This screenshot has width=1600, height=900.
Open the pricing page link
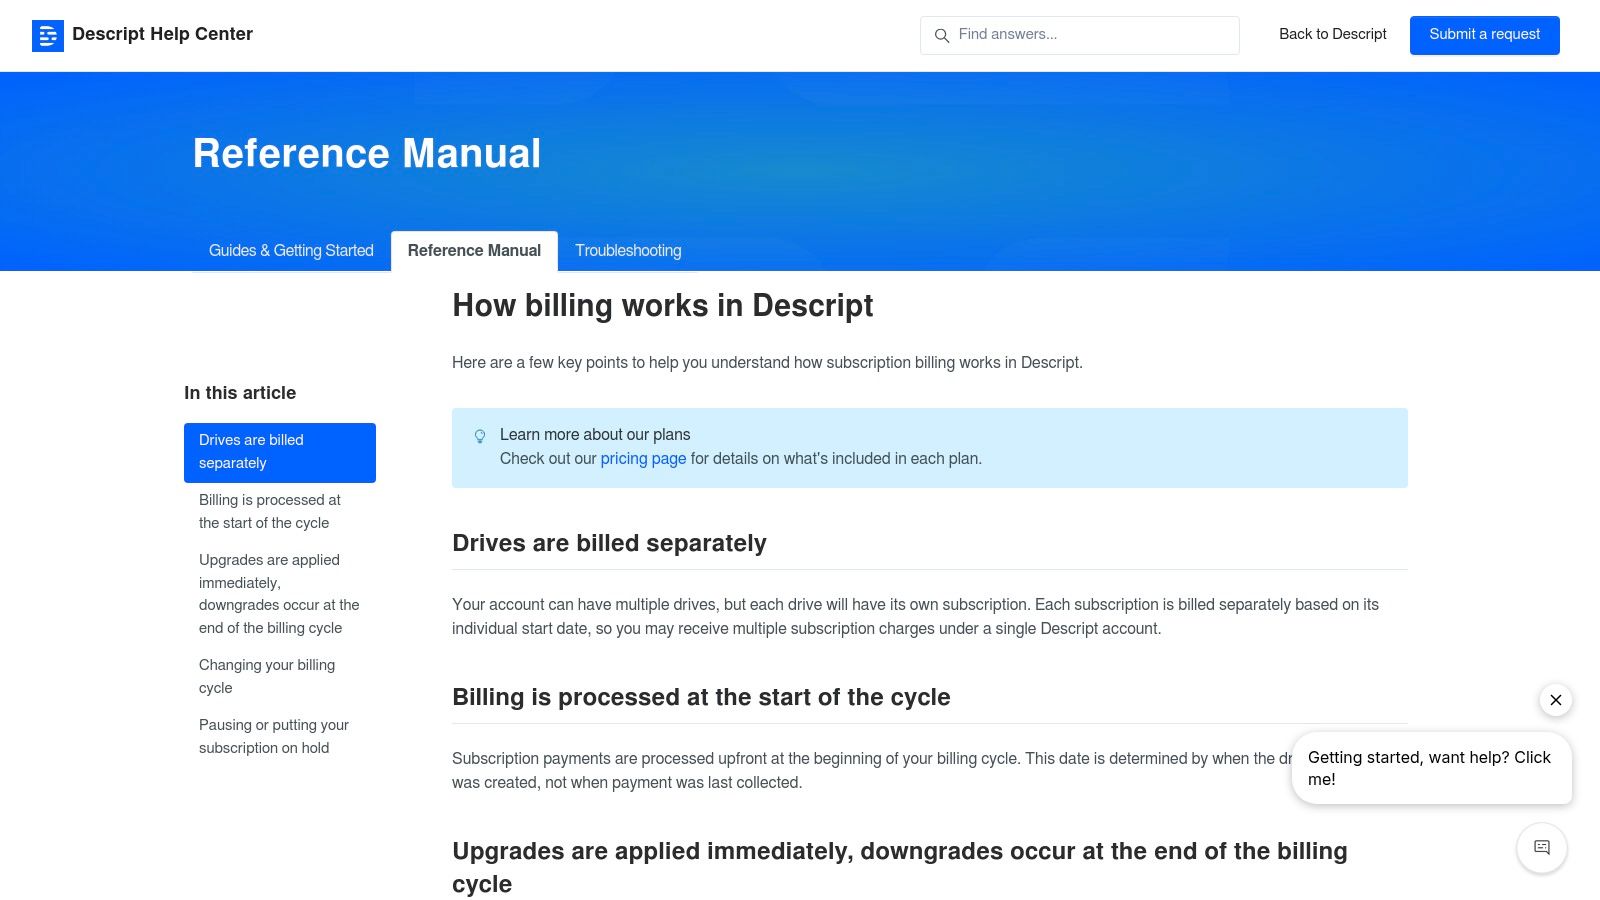click(643, 459)
